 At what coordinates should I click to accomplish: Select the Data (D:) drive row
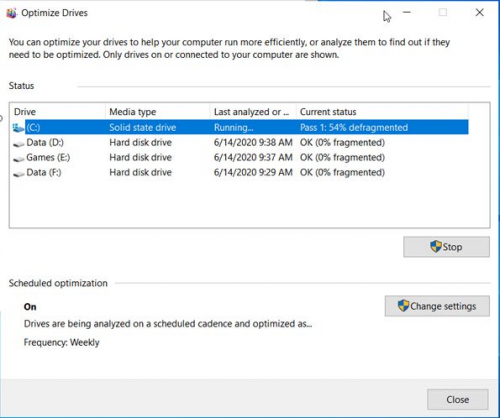tap(240, 143)
